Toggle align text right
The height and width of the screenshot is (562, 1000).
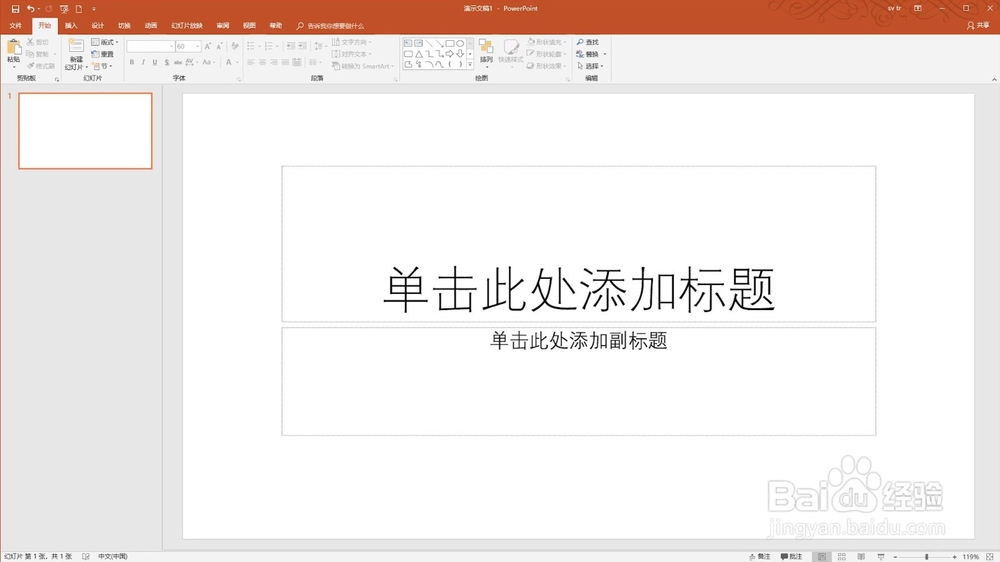(274, 63)
